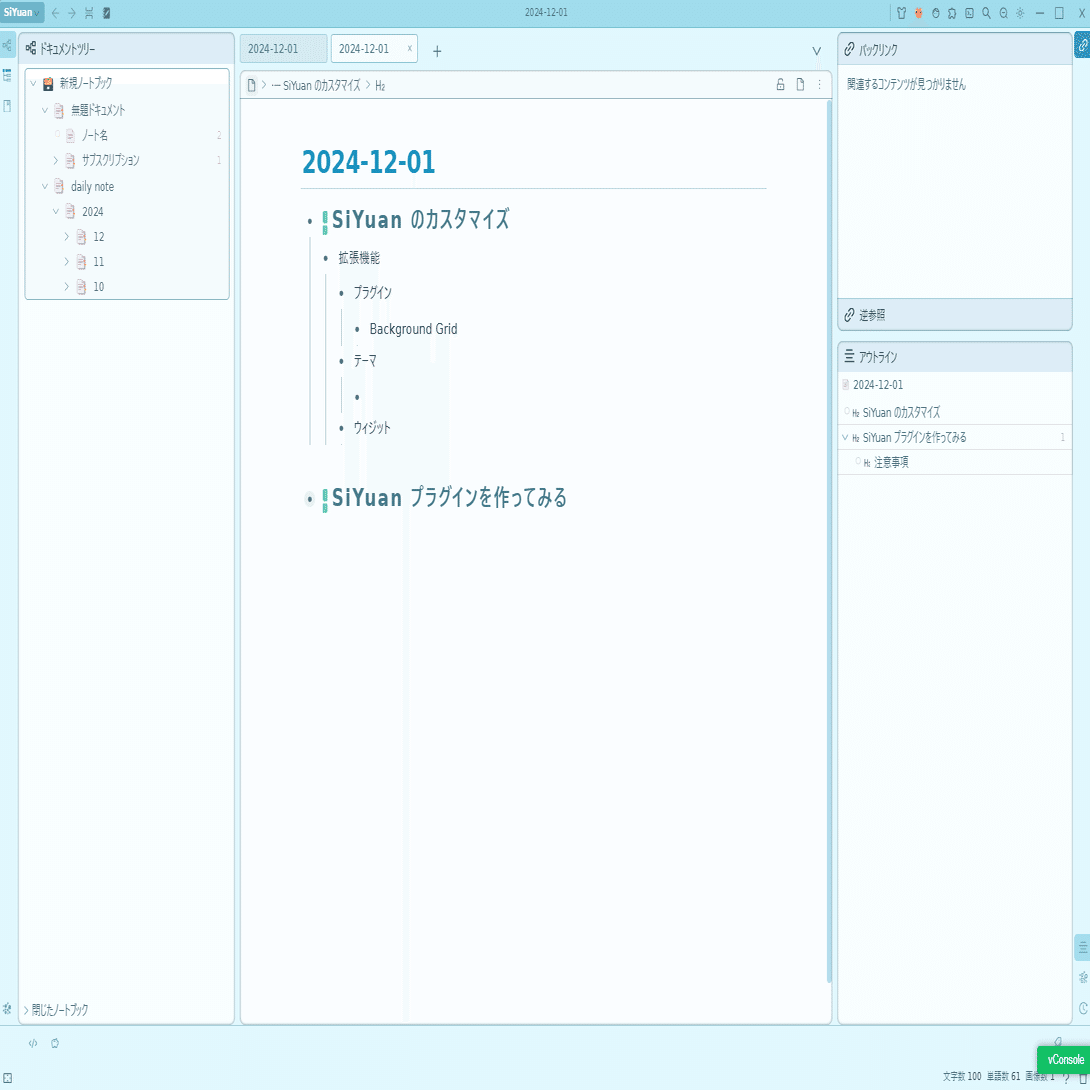The image size is (1090, 1090).
Task: Click the help question mark icon
Action: [1066, 1078]
